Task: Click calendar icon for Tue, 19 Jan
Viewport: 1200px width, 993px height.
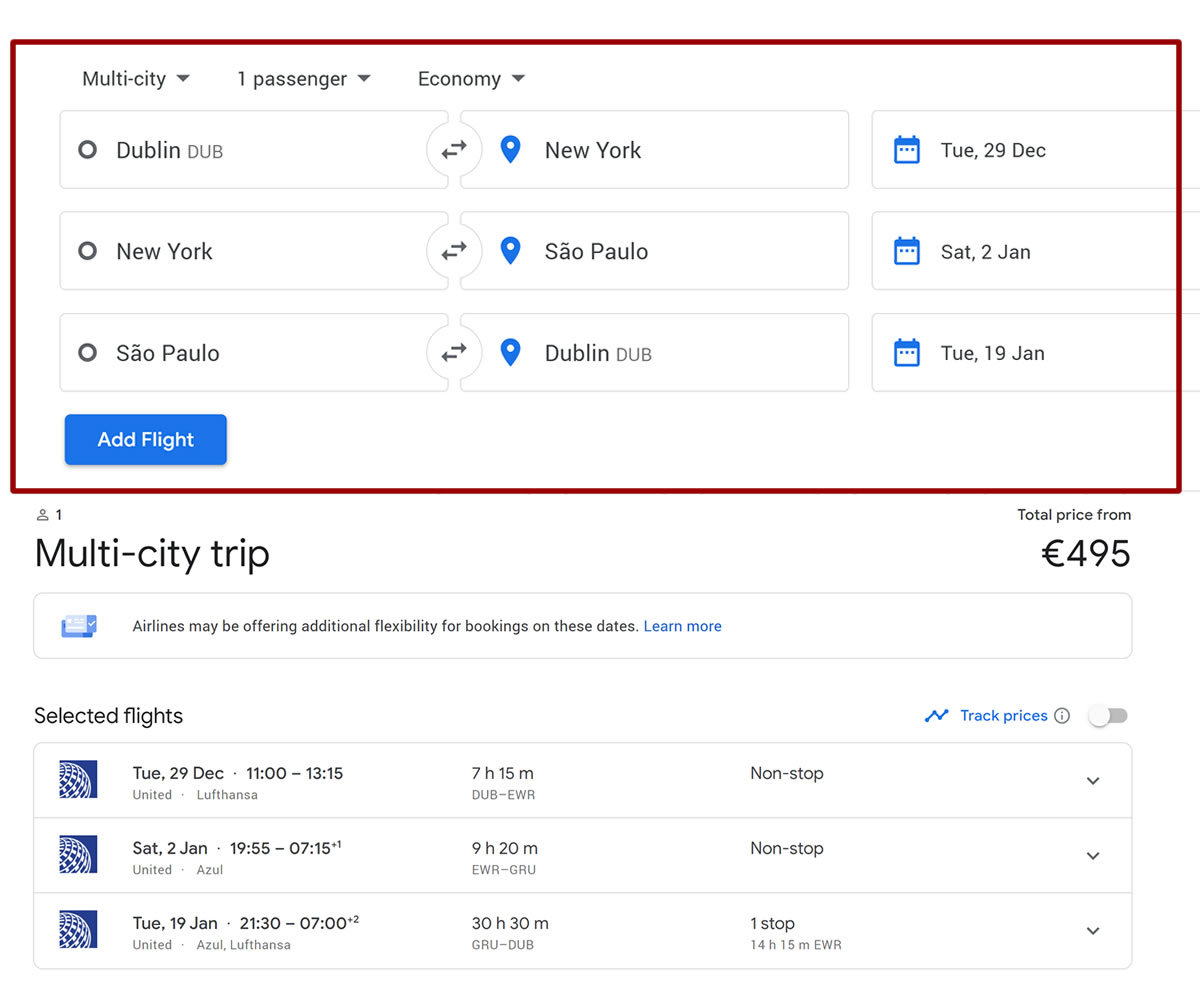Action: [906, 353]
